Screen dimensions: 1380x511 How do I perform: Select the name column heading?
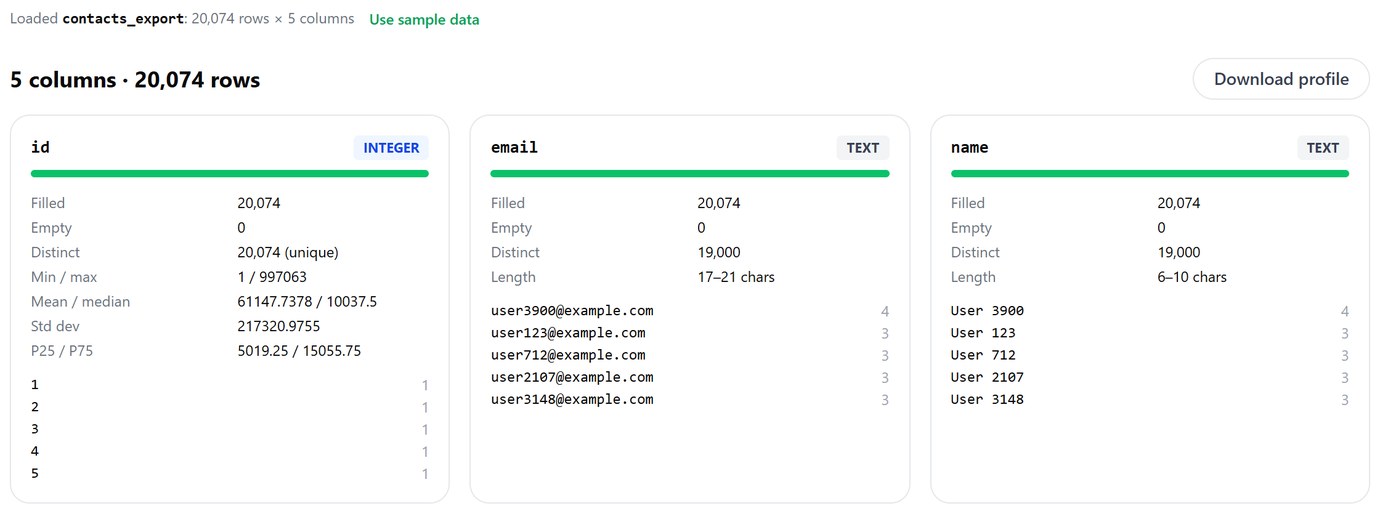(969, 147)
